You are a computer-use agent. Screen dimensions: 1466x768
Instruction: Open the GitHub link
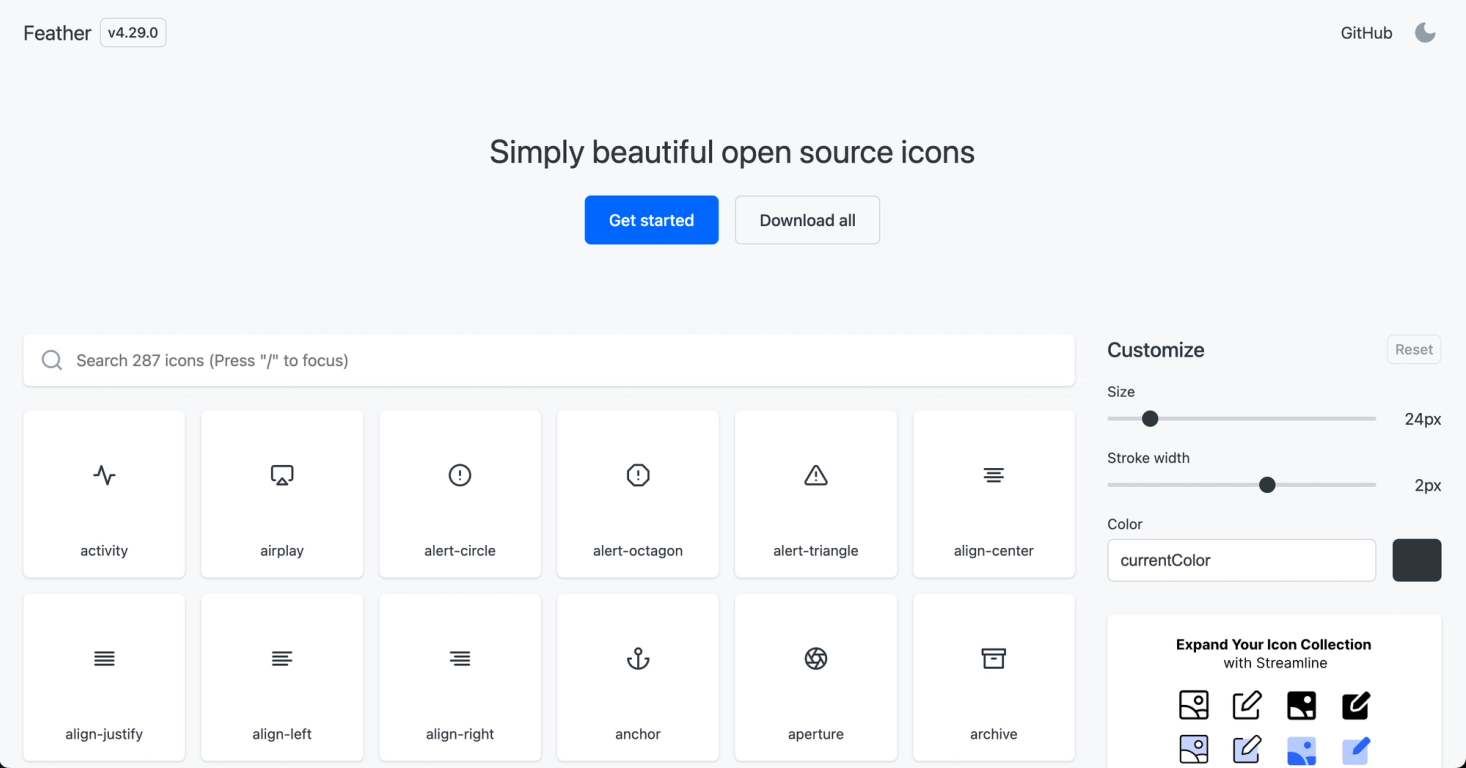pyautogui.click(x=1366, y=33)
